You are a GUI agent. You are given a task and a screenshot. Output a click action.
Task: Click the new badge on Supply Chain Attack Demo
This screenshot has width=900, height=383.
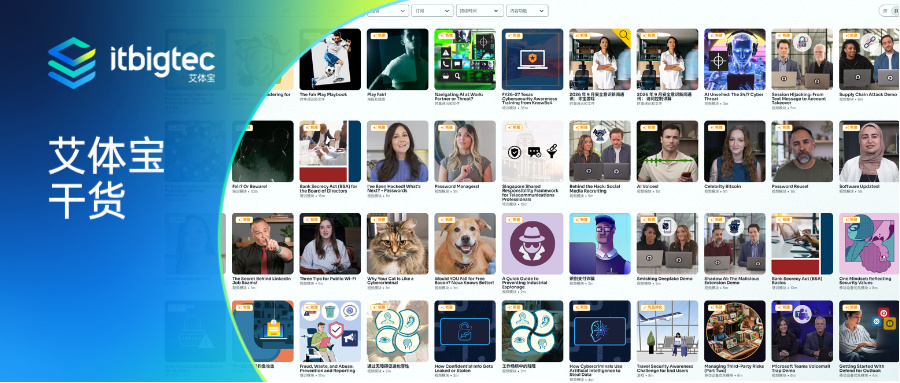coord(852,36)
